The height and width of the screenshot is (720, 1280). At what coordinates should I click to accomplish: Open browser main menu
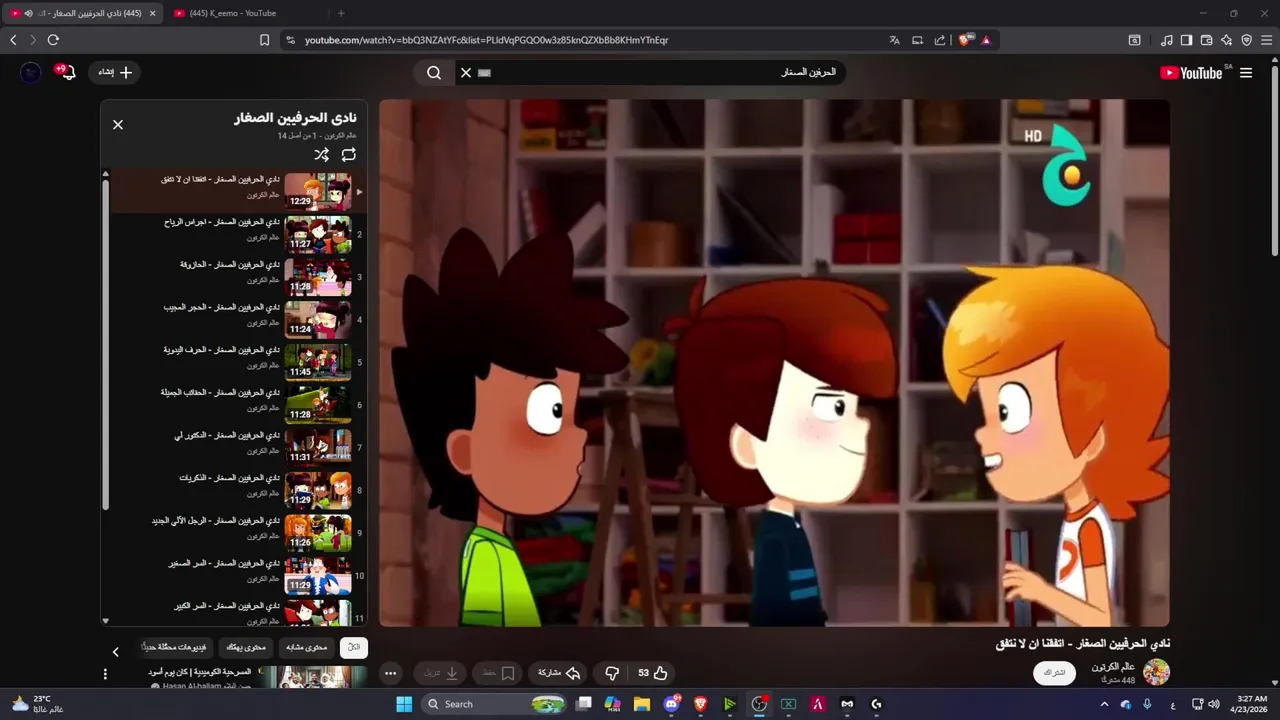click(x=1266, y=40)
